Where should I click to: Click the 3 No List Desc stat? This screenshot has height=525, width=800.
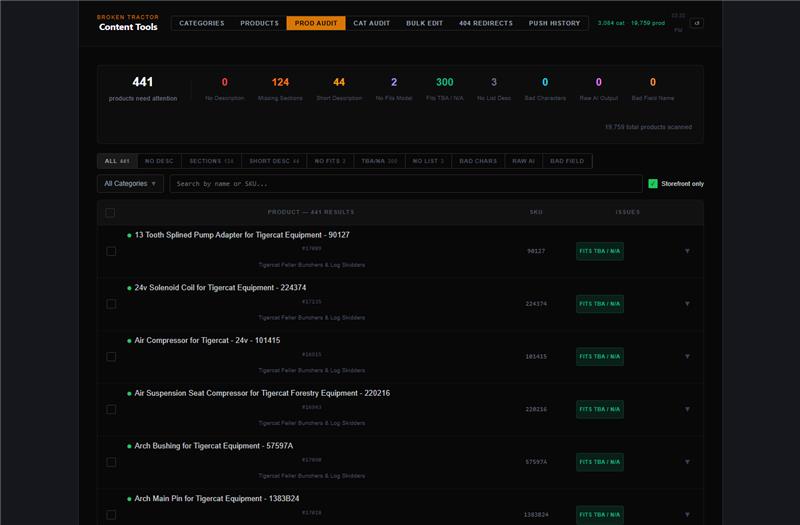click(x=493, y=88)
